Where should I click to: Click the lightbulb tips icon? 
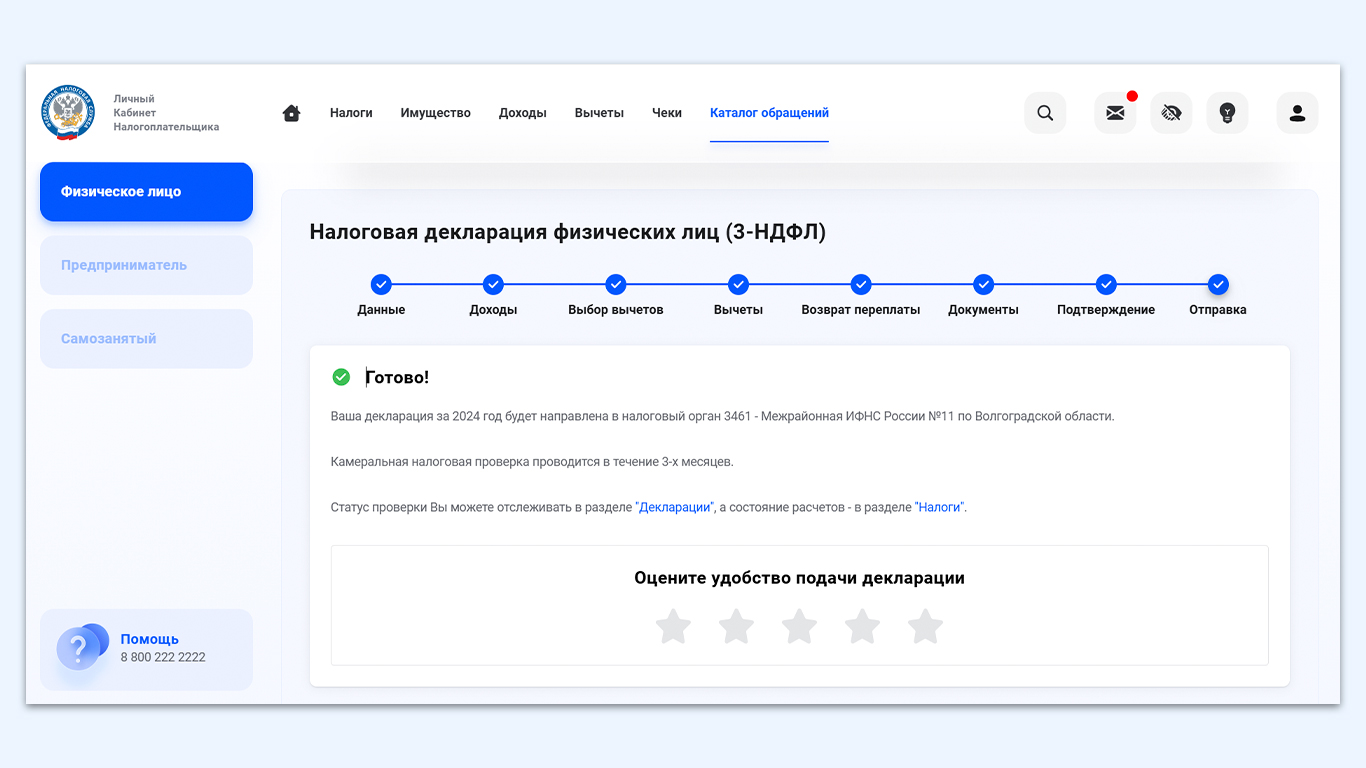click(1227, 113)
